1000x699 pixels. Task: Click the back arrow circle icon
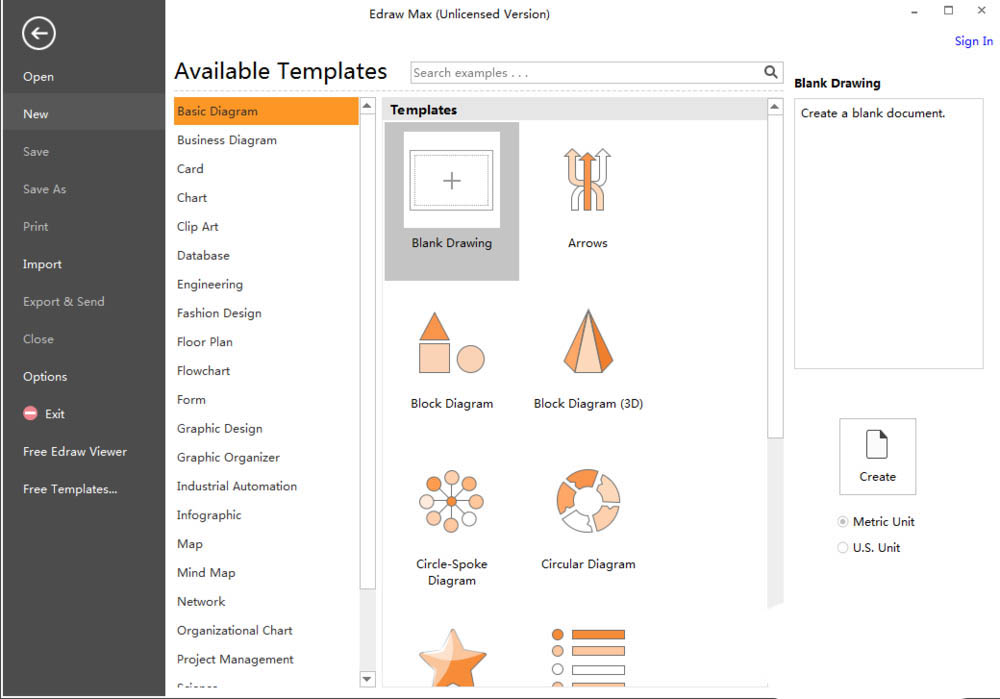pos(38,34)
